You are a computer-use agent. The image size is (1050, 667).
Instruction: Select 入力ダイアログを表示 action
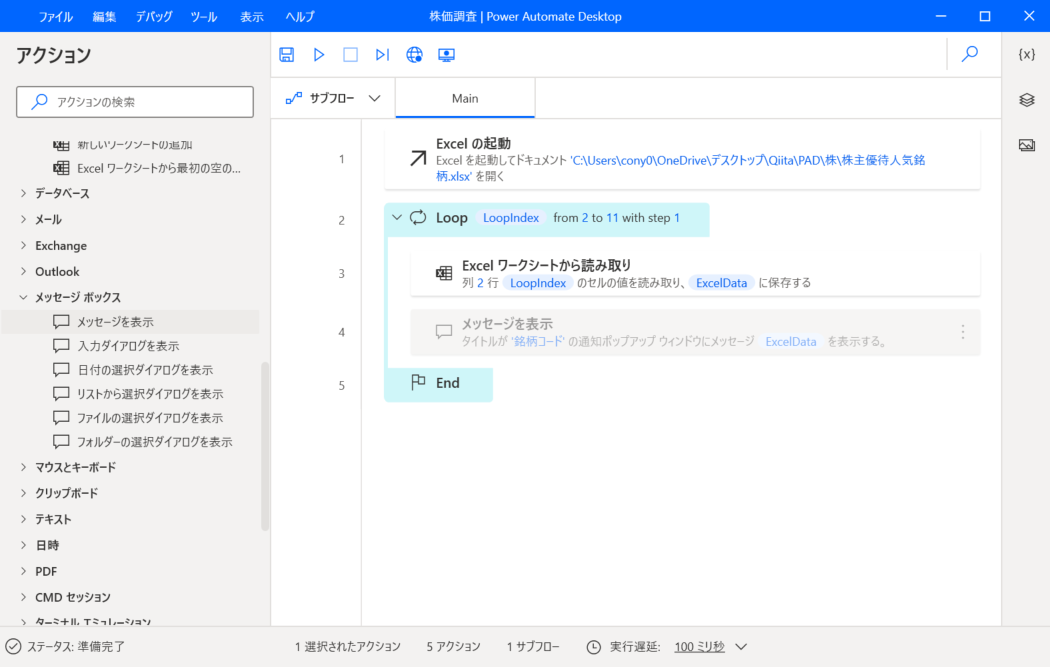[130, 346]
